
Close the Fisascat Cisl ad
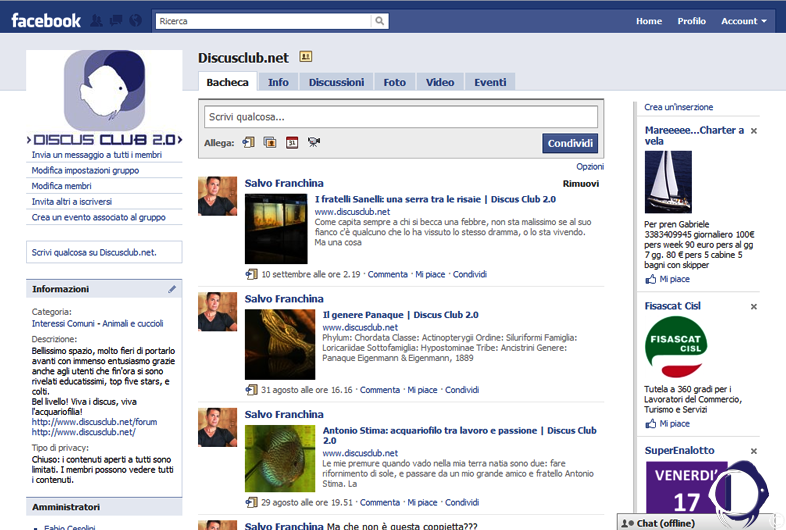(x=753, y=306)
